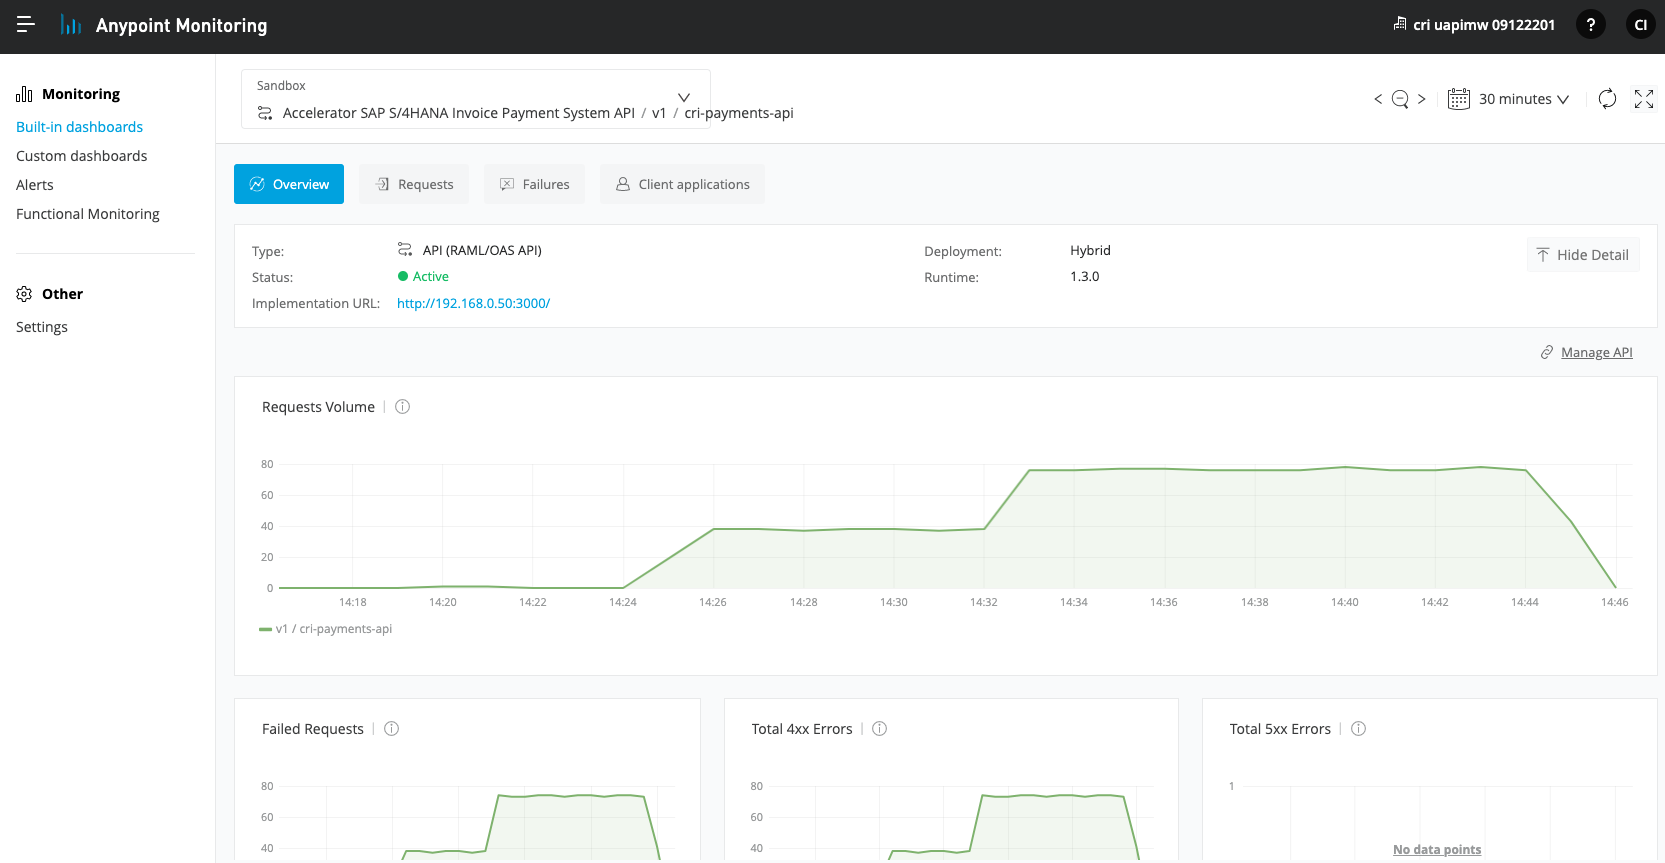Image resolution: width=1665 pixels, height=863 pixels.
Task: Click the 14:44 time axis label
Action: pos(1525,602)
